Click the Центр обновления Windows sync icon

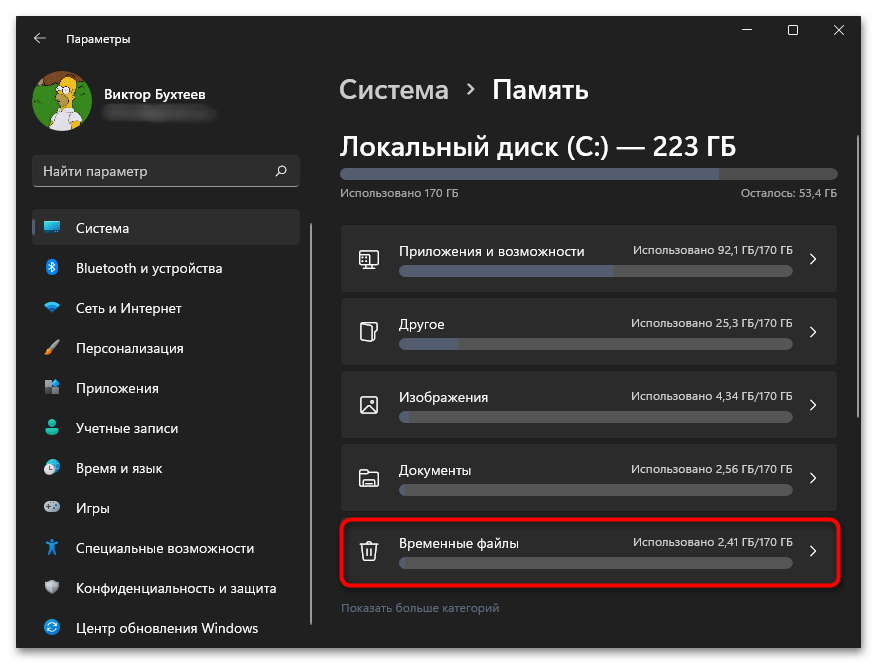point(52,627)
